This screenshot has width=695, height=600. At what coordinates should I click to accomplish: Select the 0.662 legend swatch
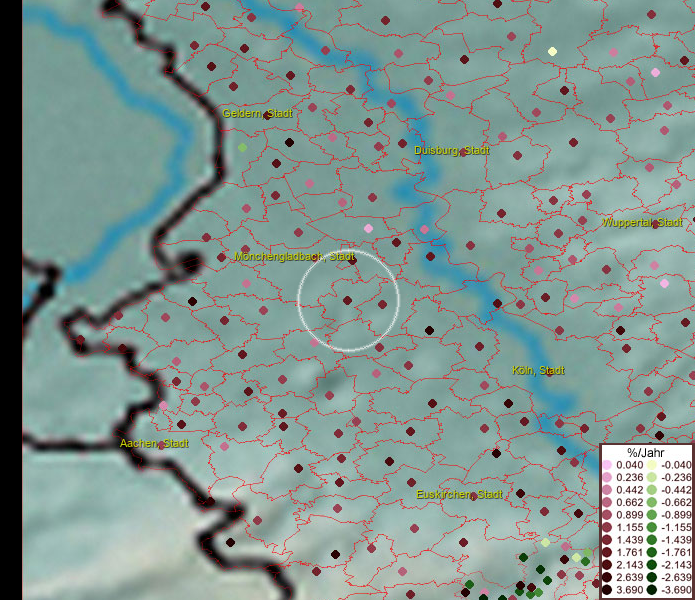click(607, 503)
